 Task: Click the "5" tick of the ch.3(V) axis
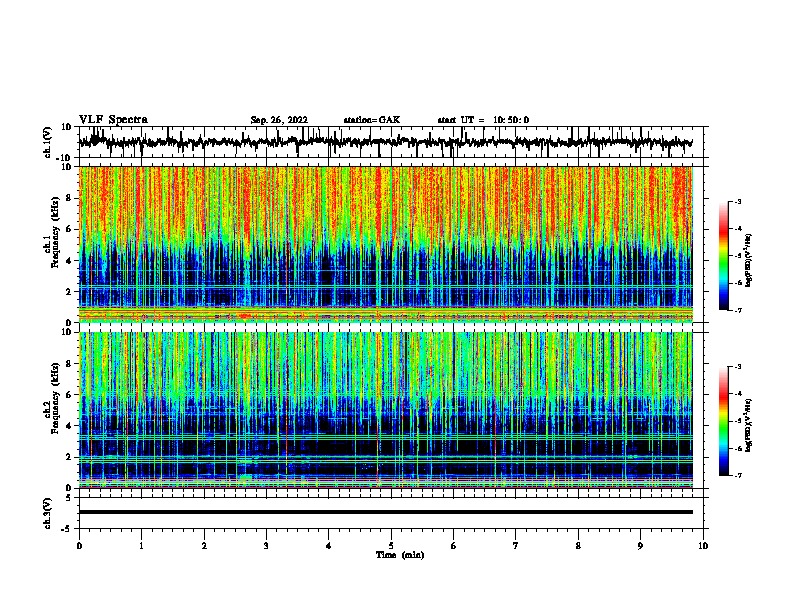(x=69, y=497)
